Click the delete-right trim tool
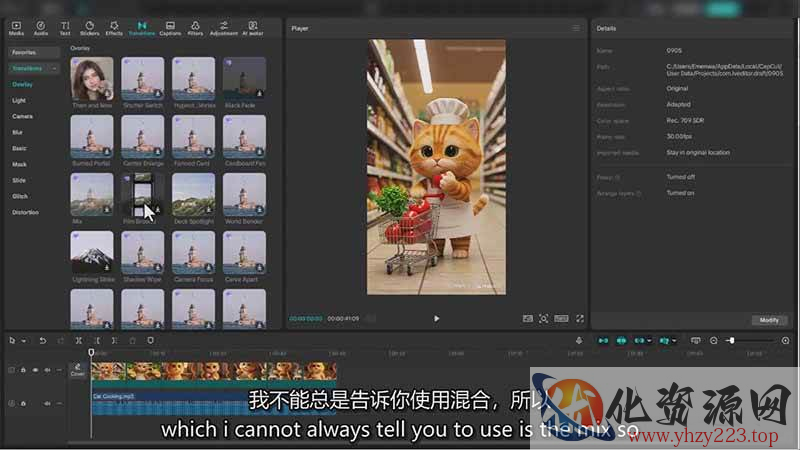 114,340
